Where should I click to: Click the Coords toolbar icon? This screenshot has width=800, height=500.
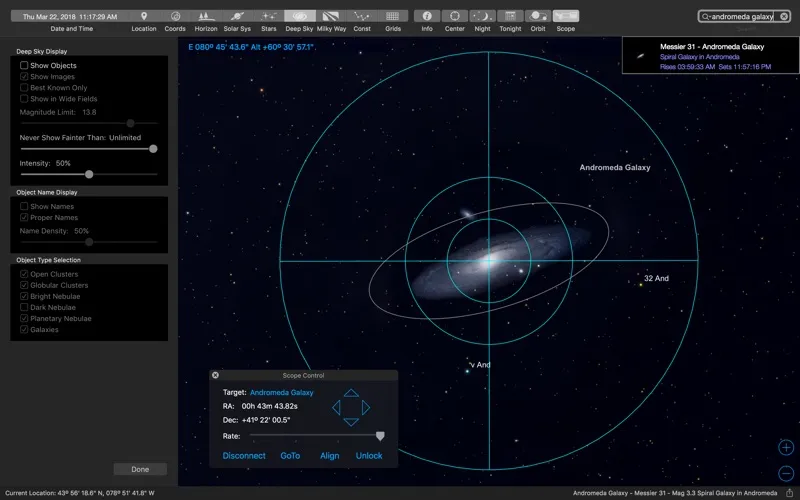[x=175, y=17]
